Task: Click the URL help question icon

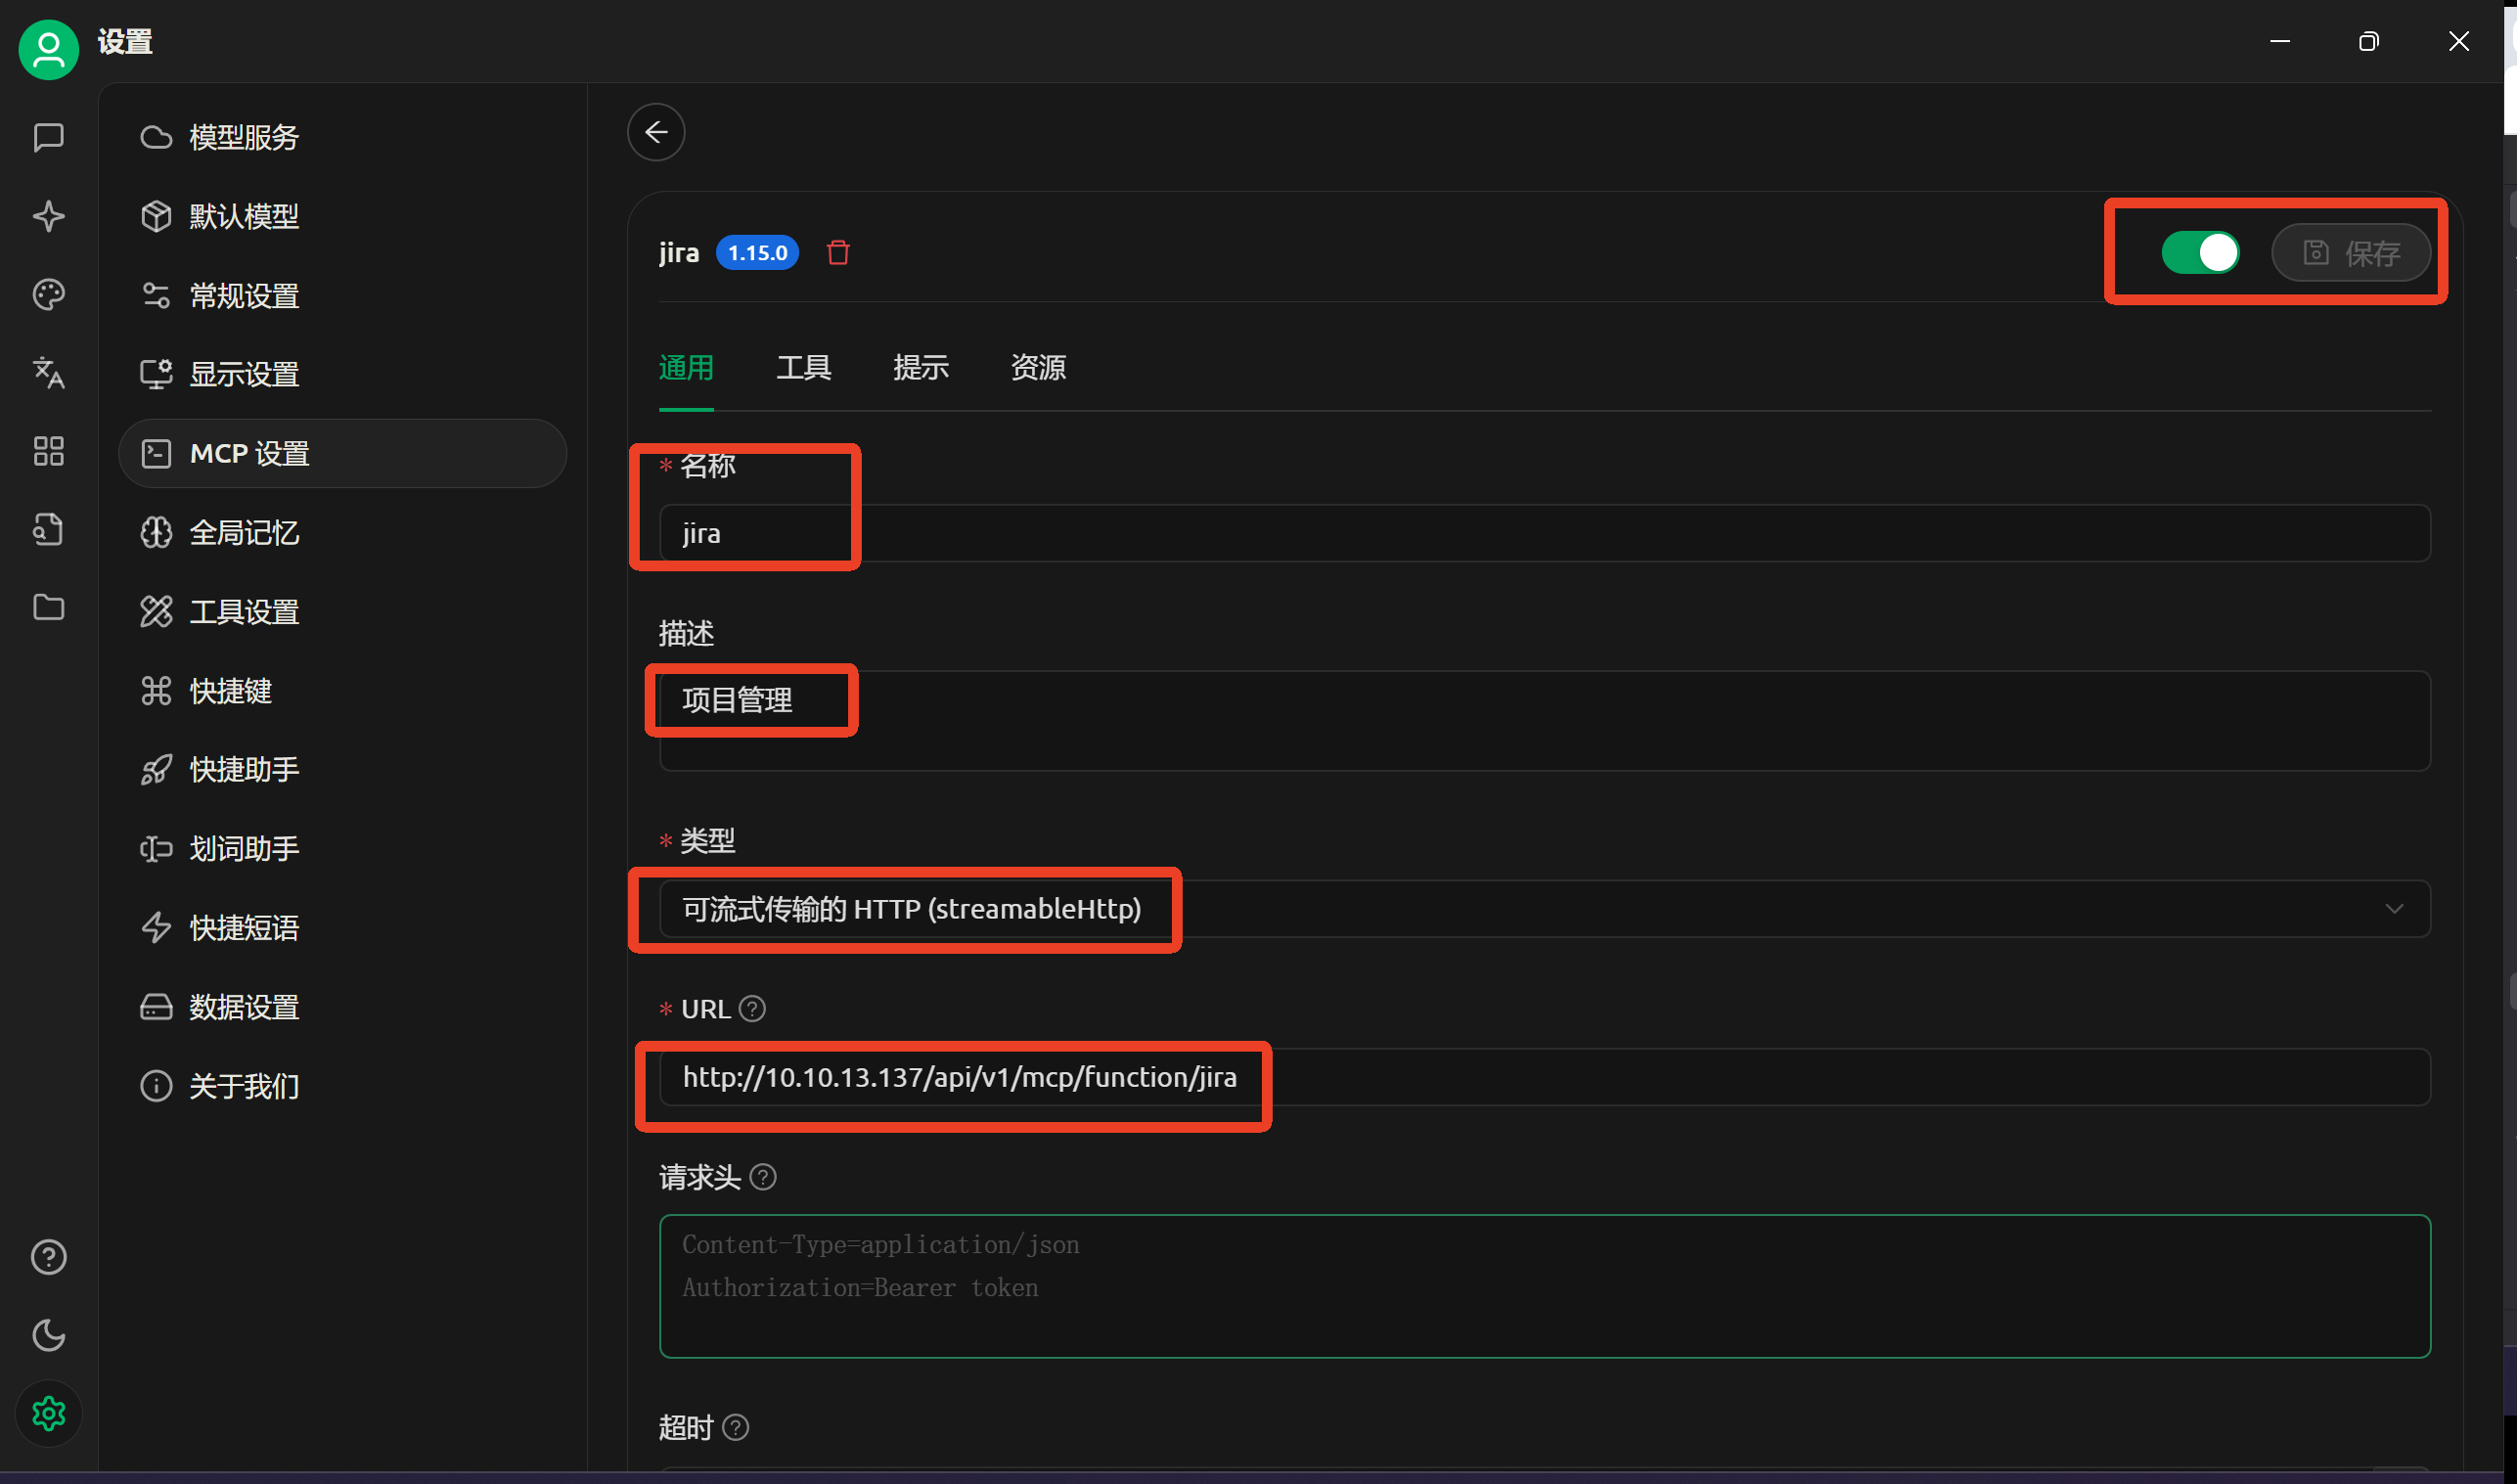Action: click(x=752, y=1009)
